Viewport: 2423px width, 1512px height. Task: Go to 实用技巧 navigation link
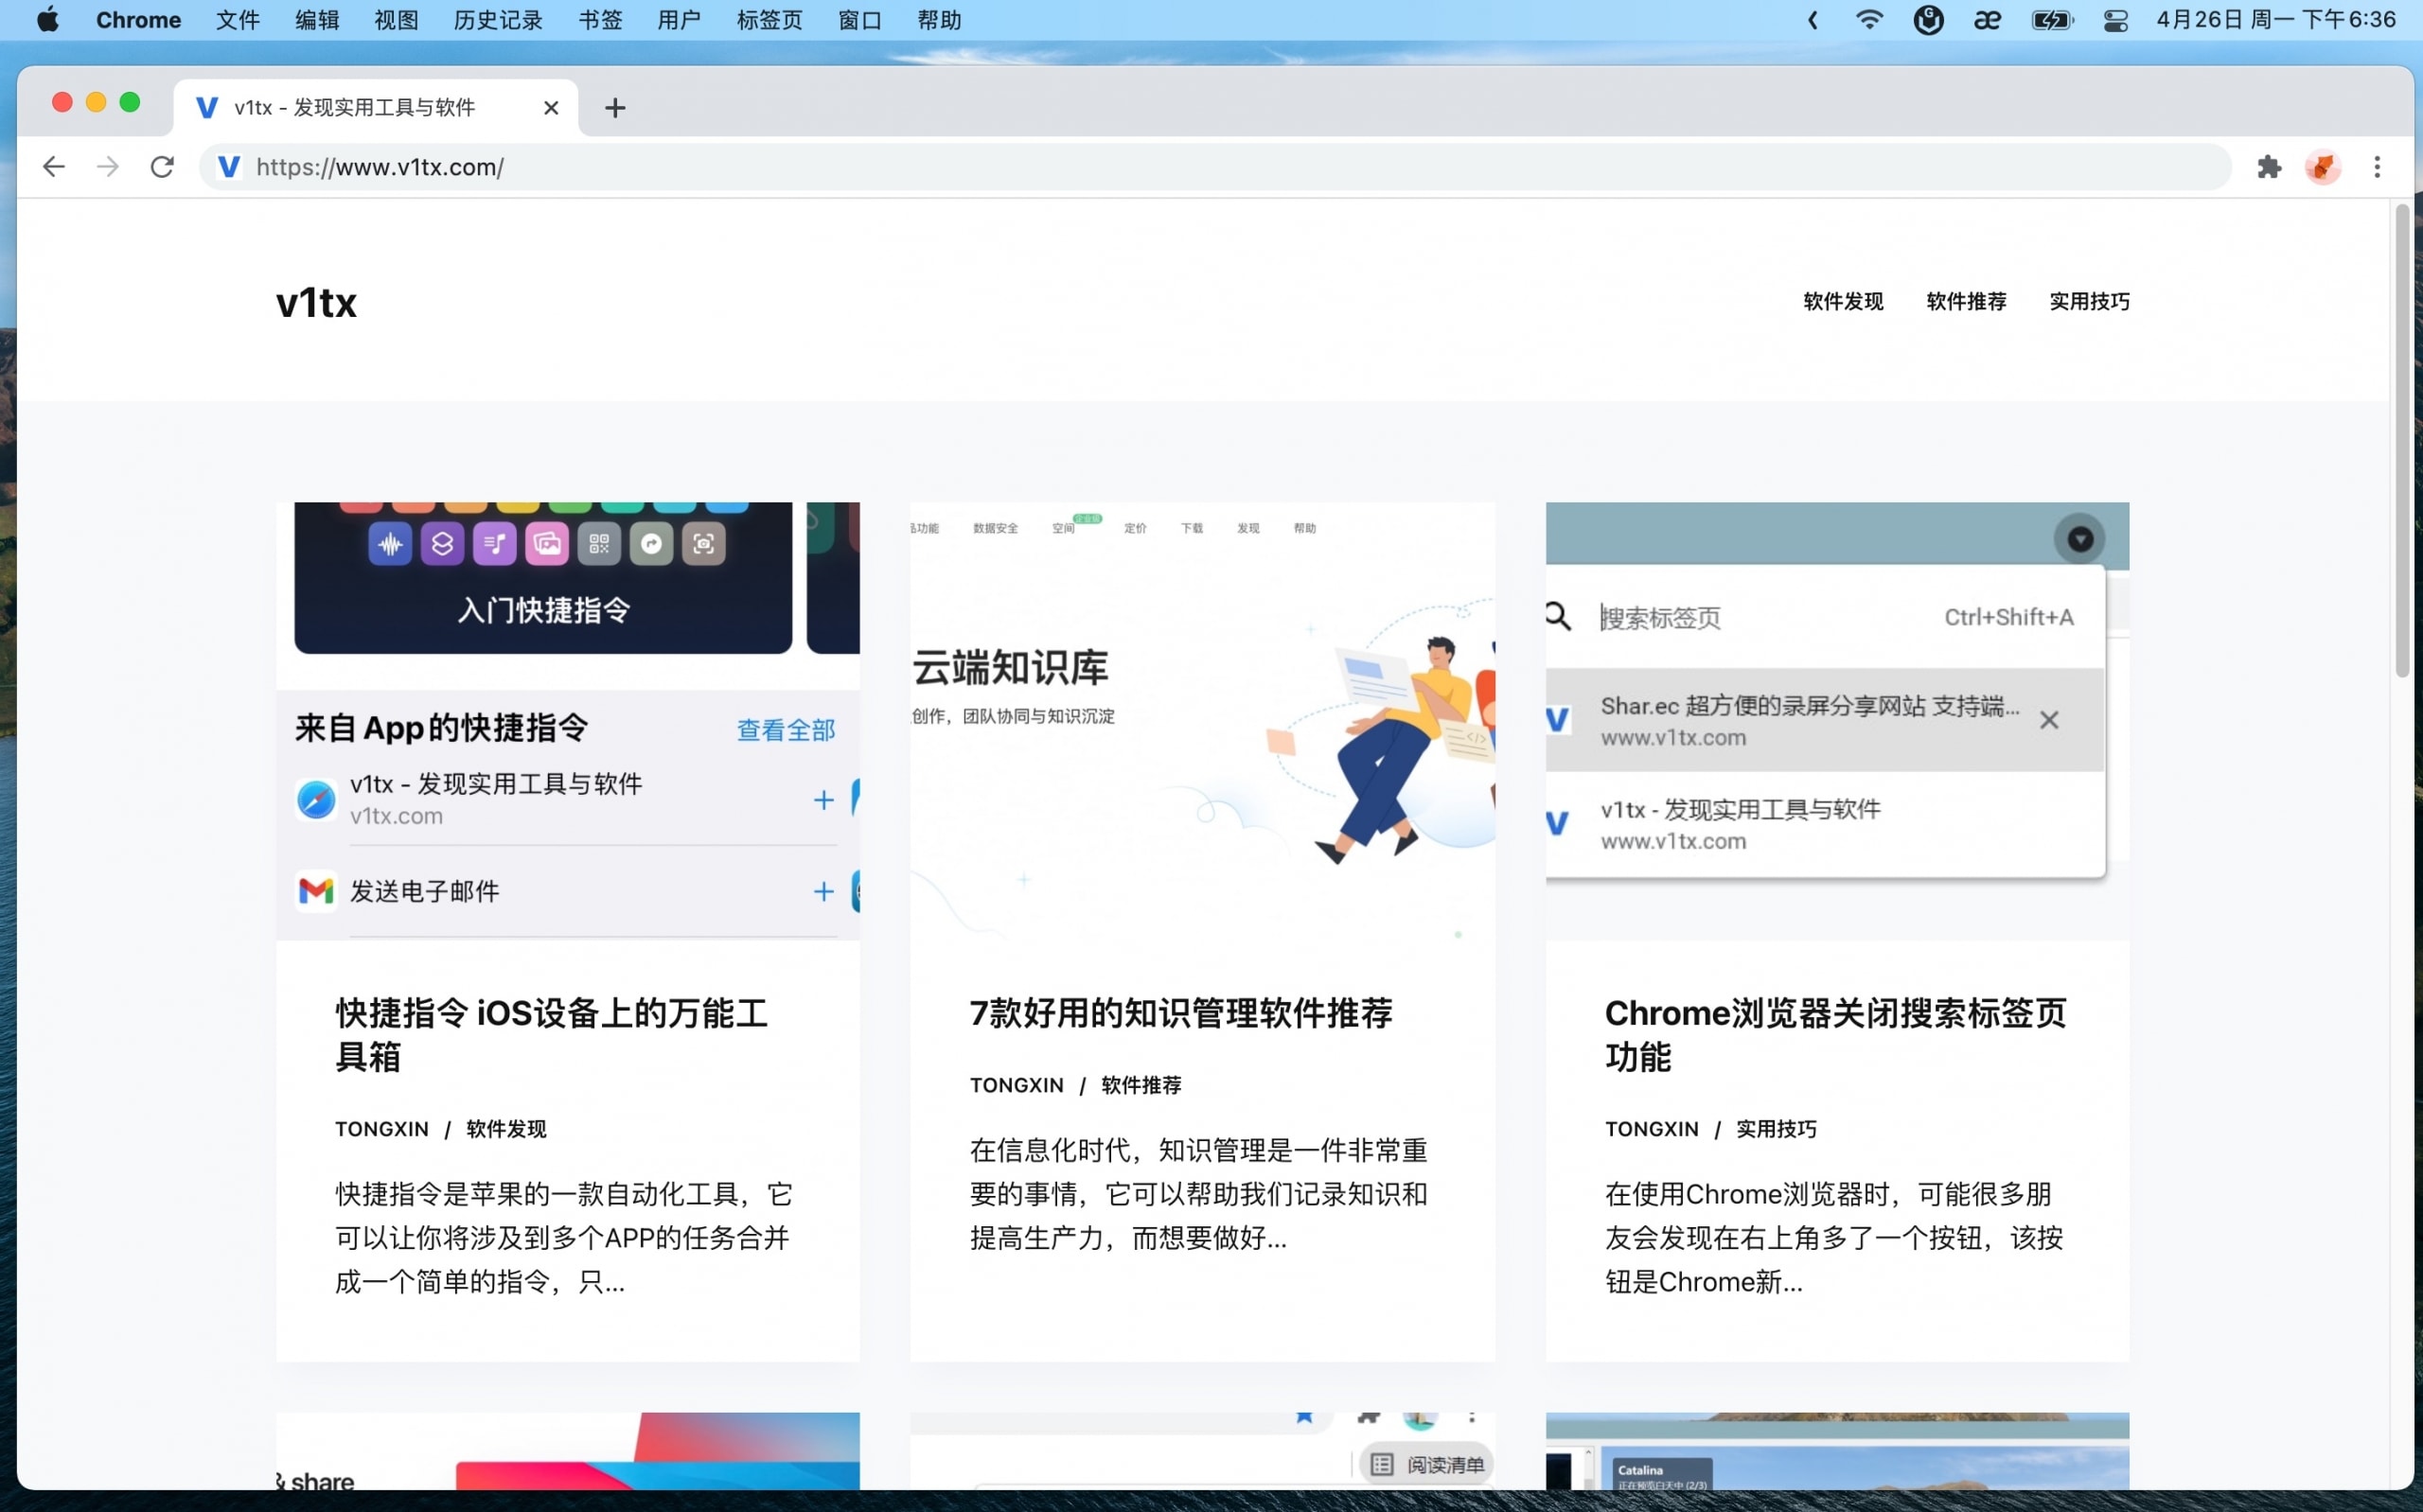coord(2089,301)
